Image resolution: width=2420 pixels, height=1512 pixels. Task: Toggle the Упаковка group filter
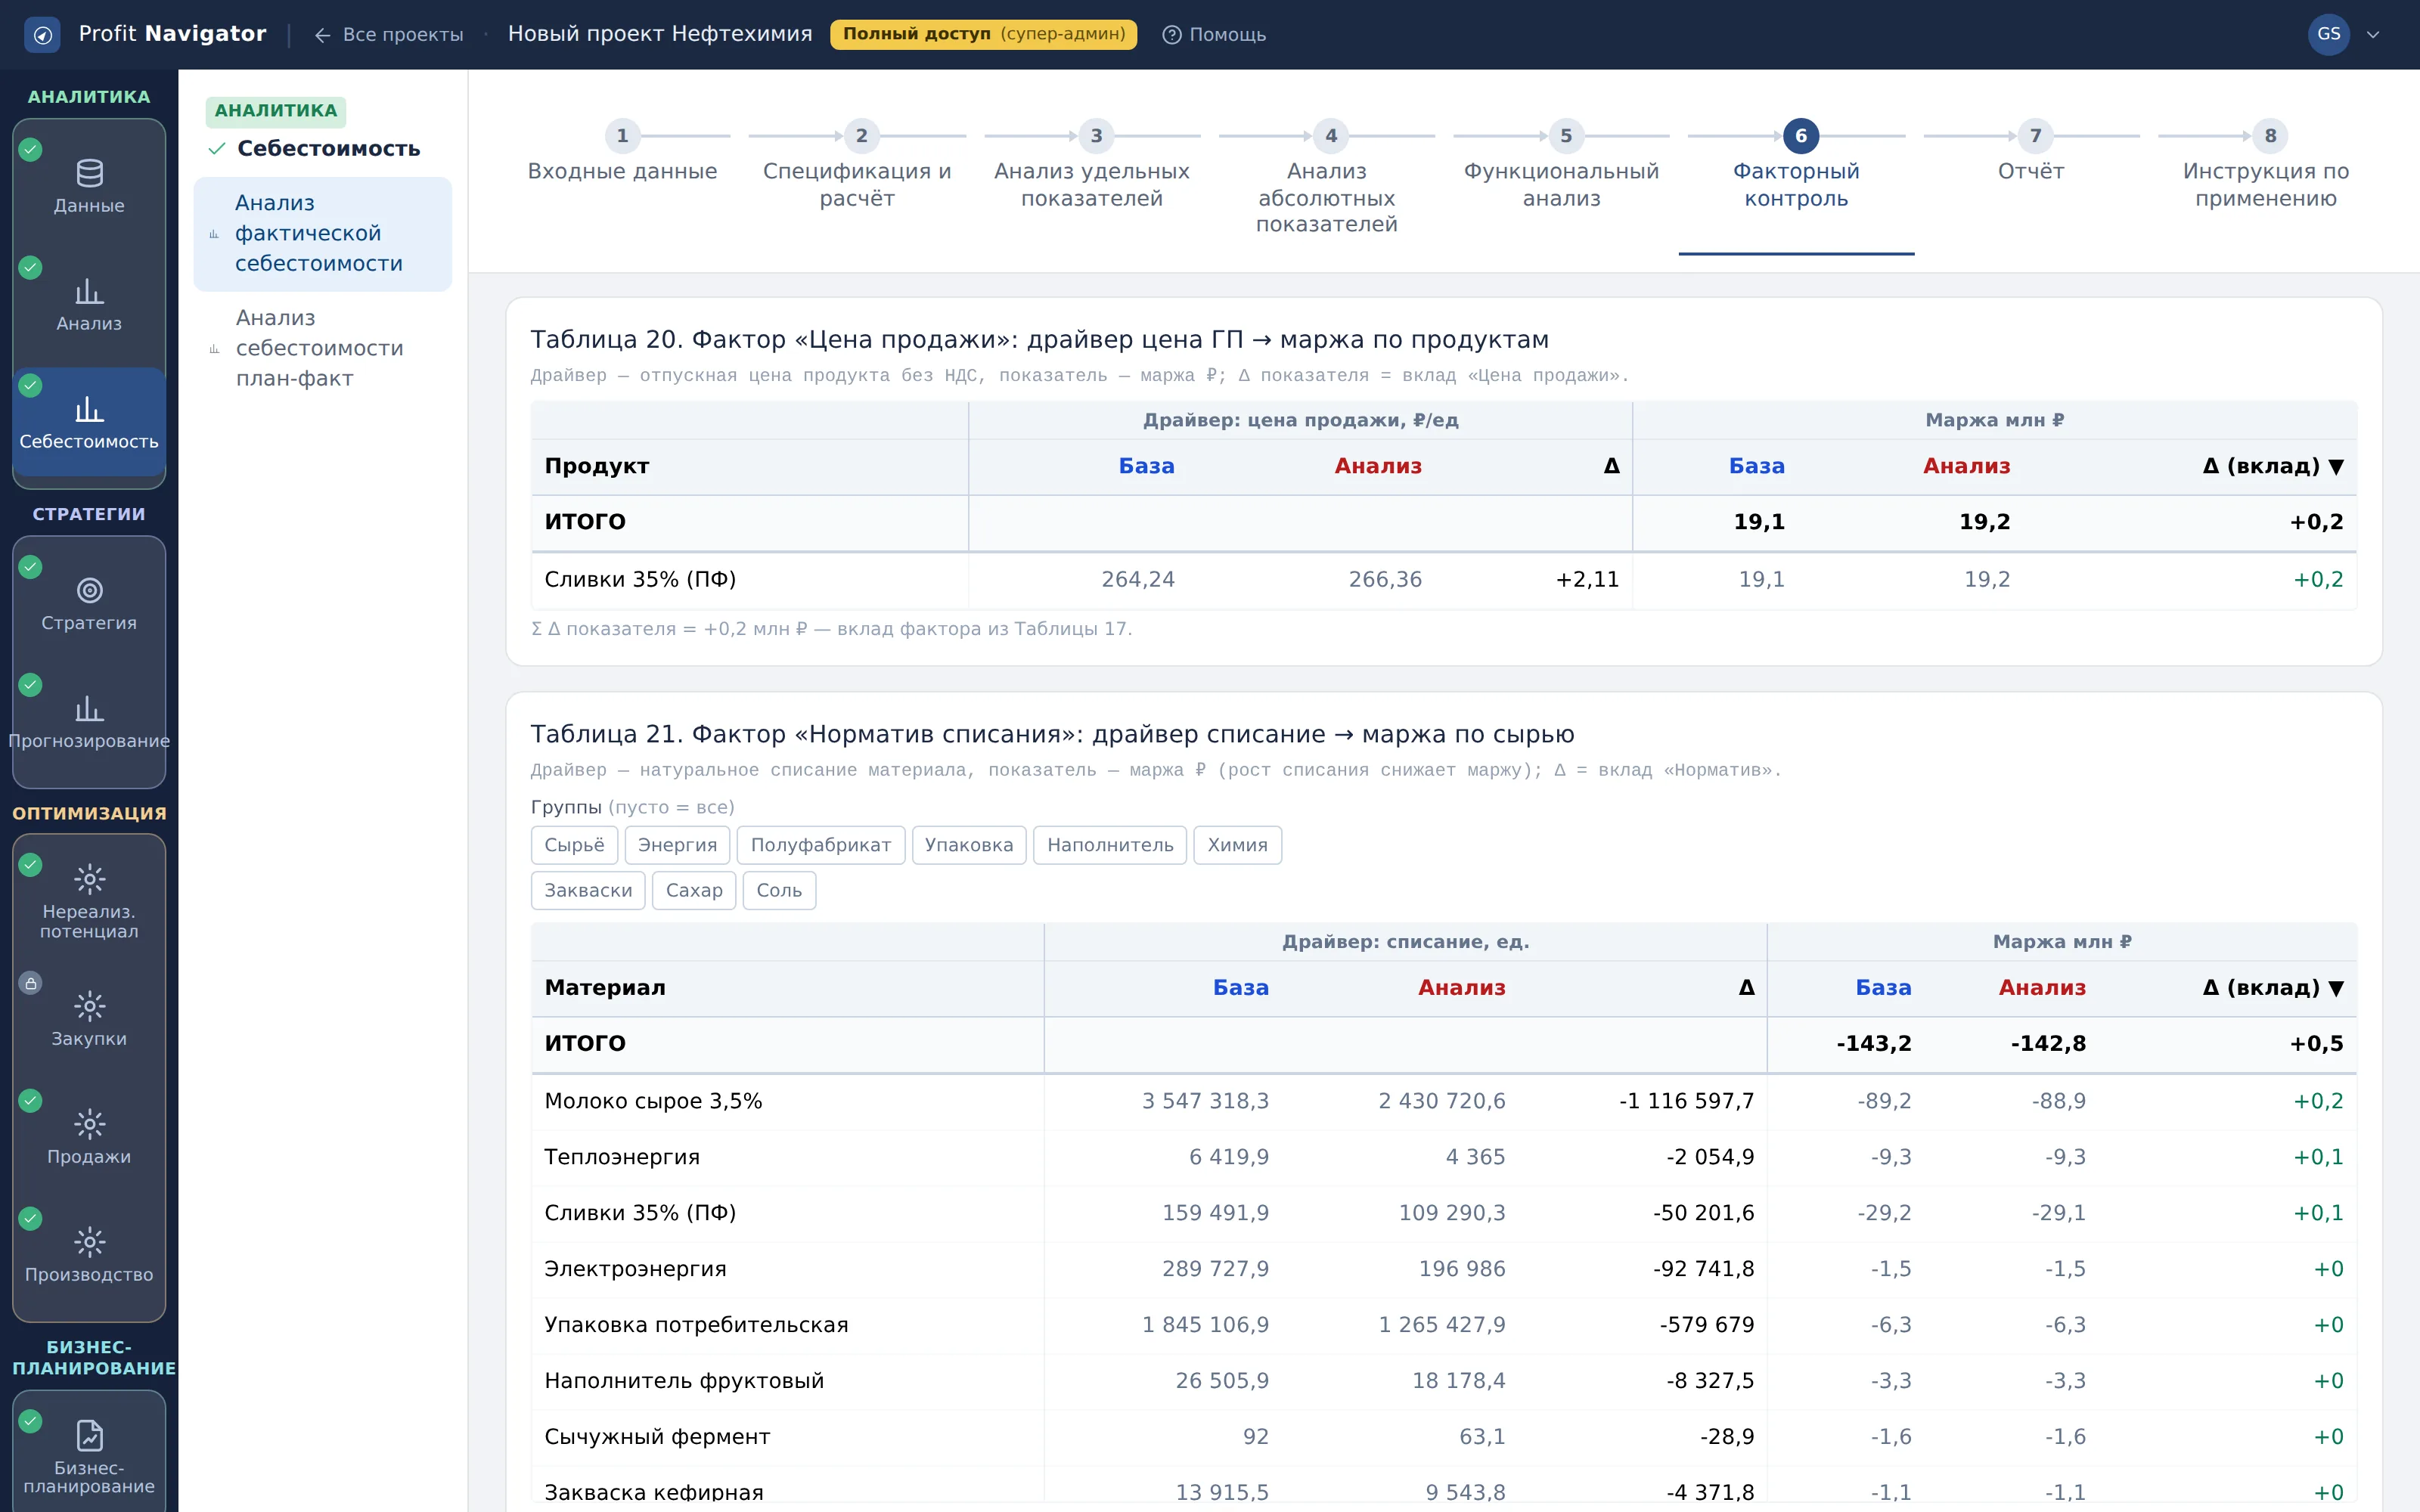coord(969,845)
